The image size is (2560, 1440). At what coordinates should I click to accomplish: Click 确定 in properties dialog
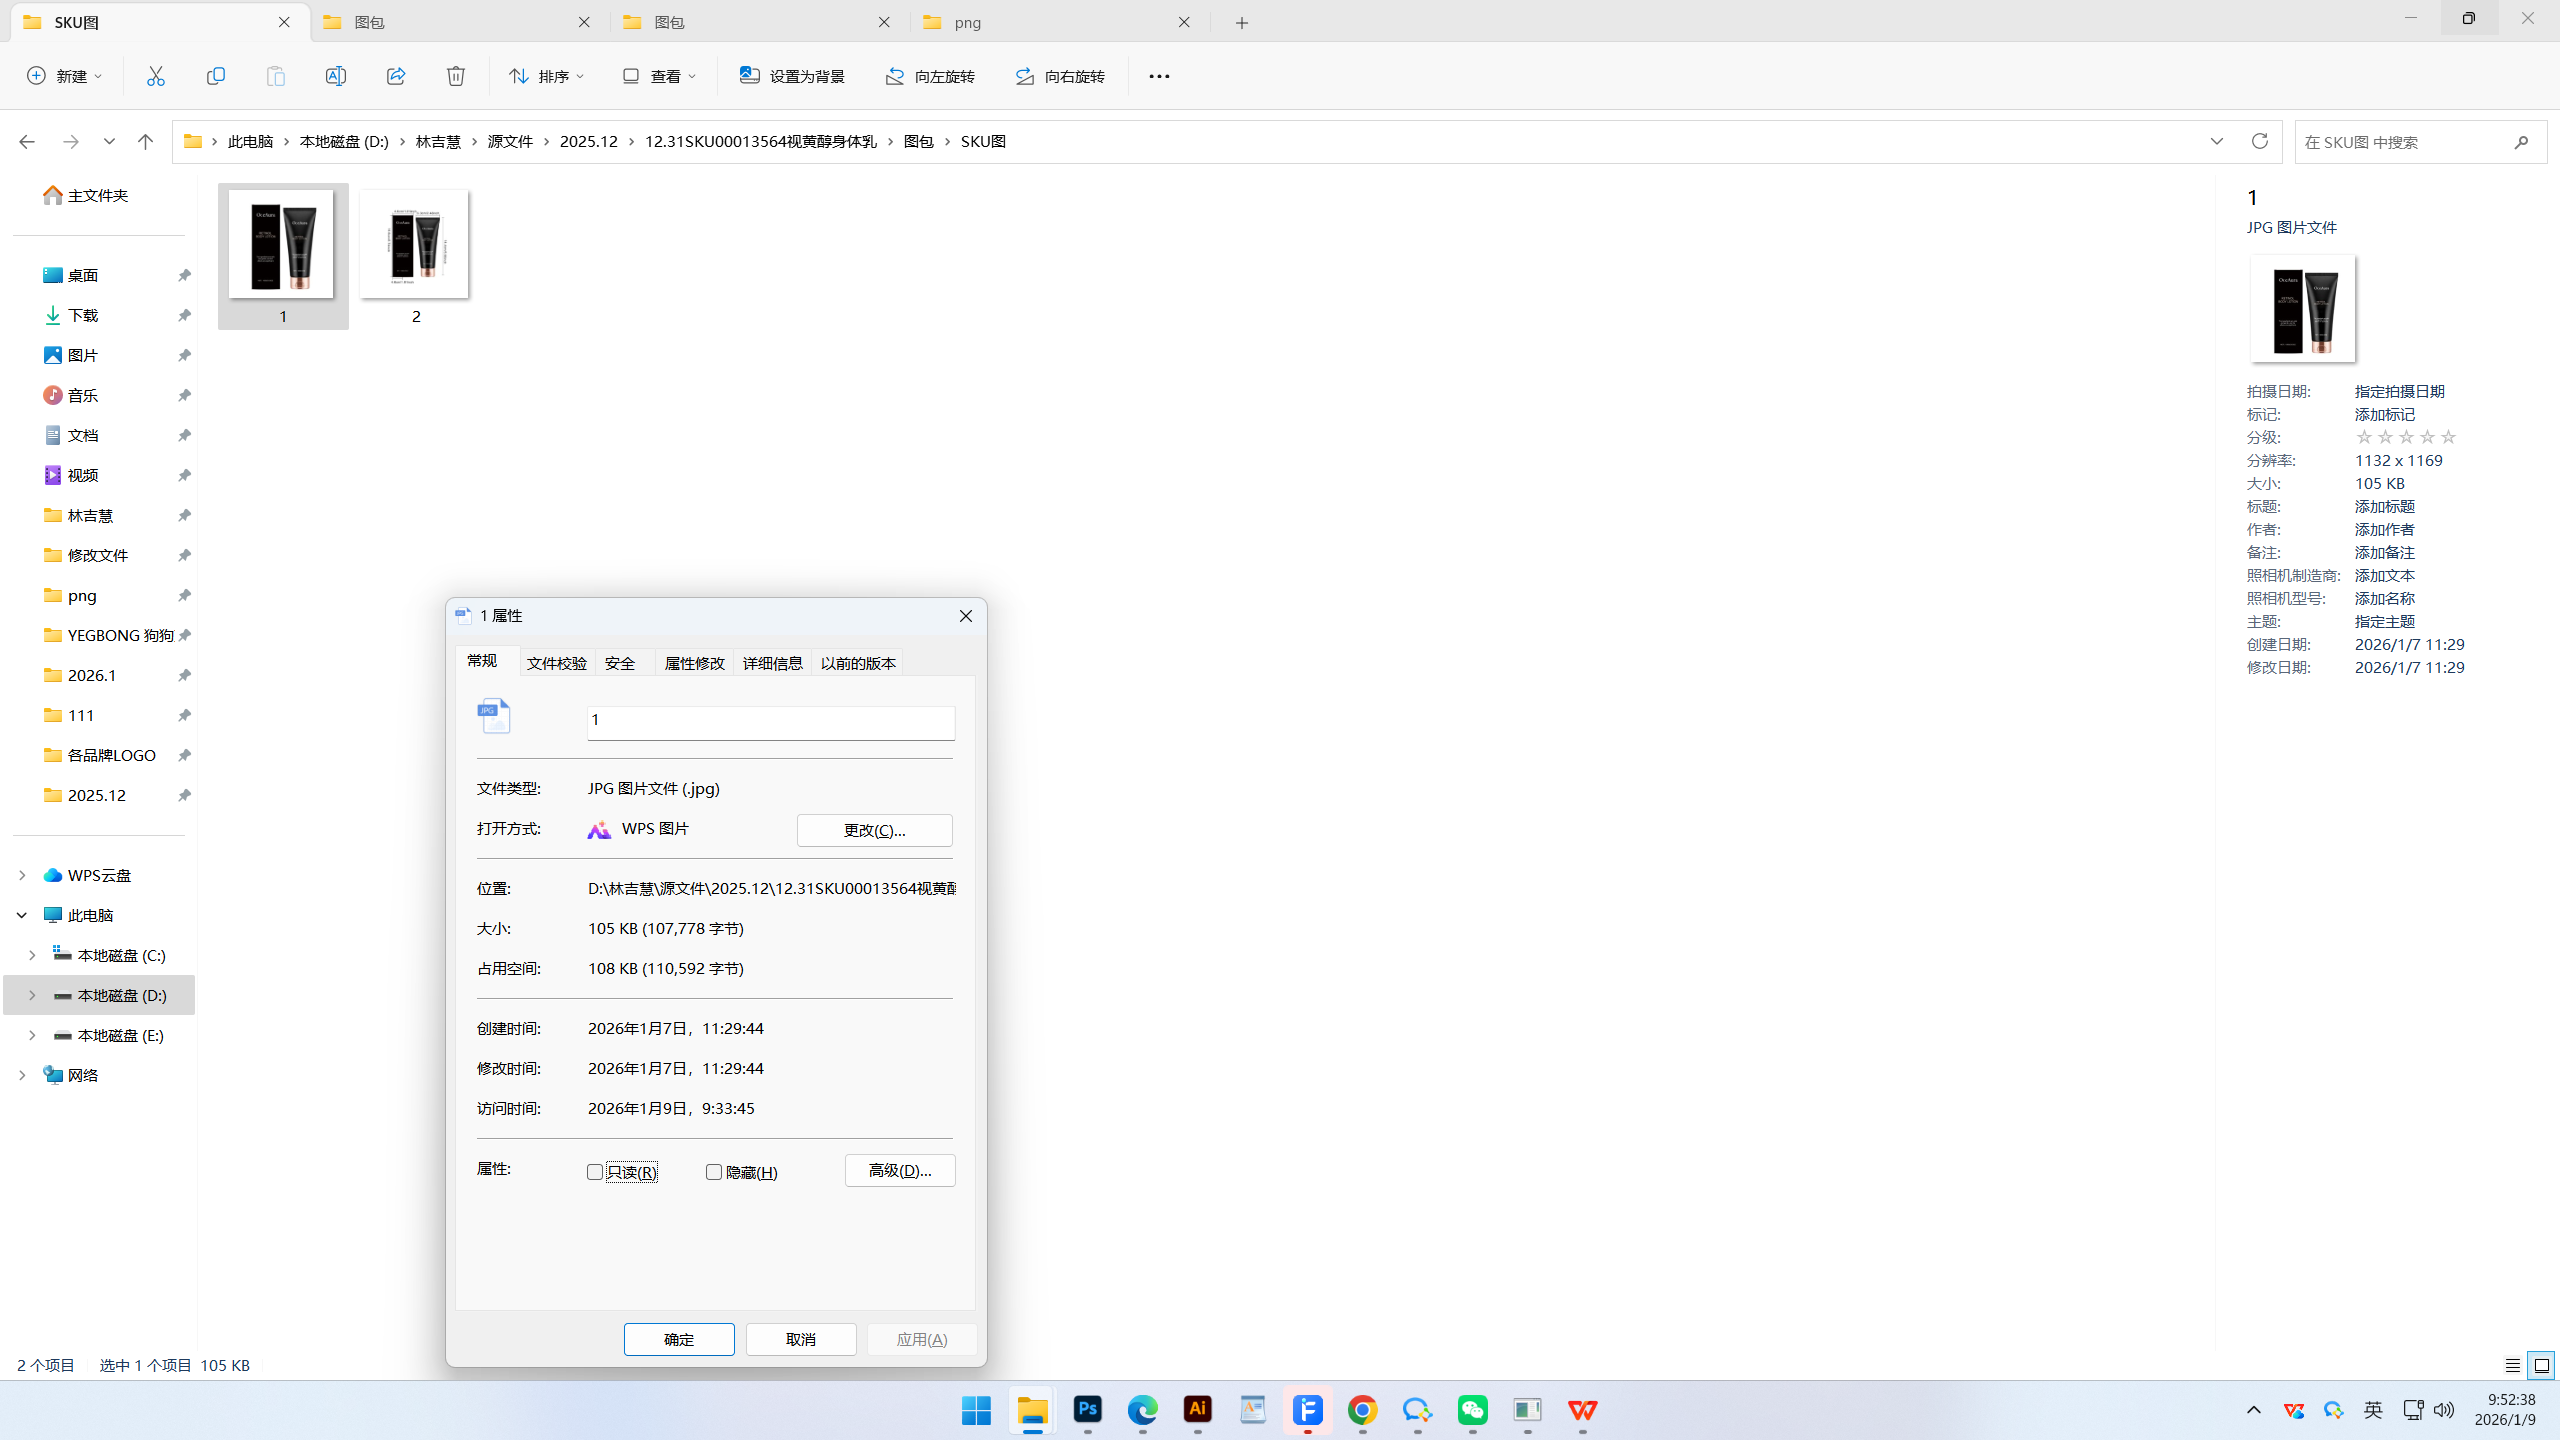[x=679, y=1339]
